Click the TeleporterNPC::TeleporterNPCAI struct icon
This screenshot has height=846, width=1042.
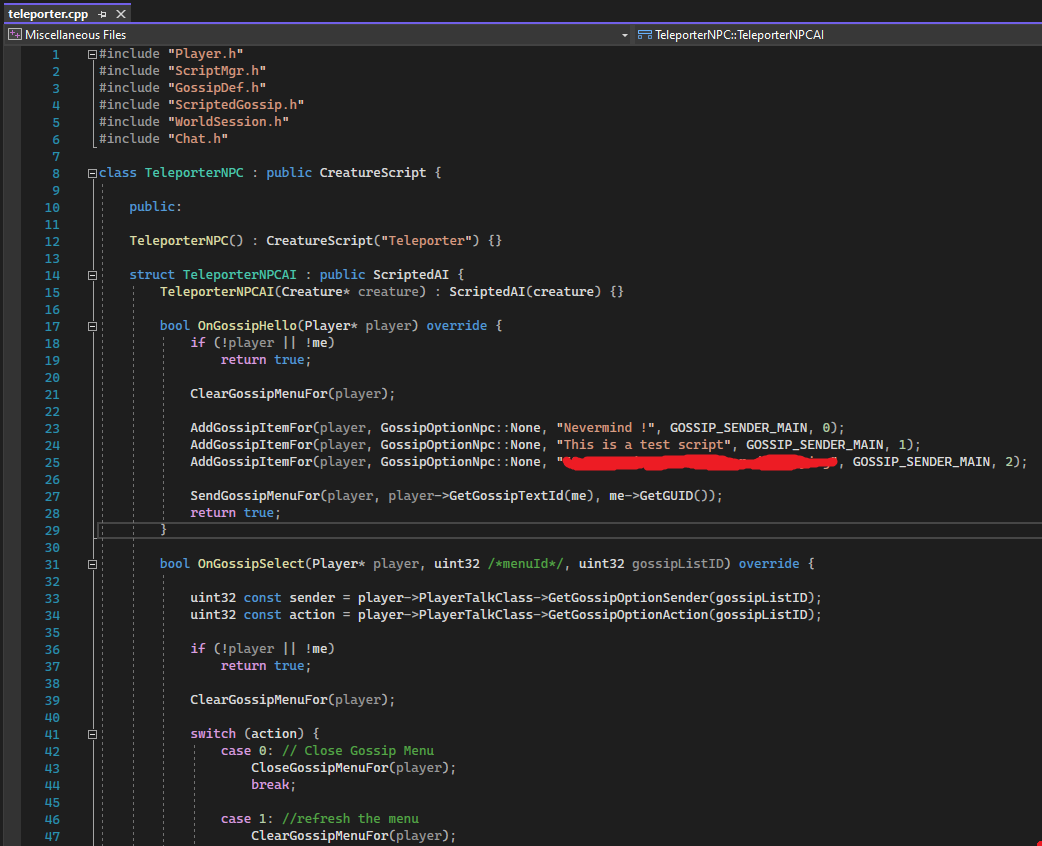[x=644, y=35]
